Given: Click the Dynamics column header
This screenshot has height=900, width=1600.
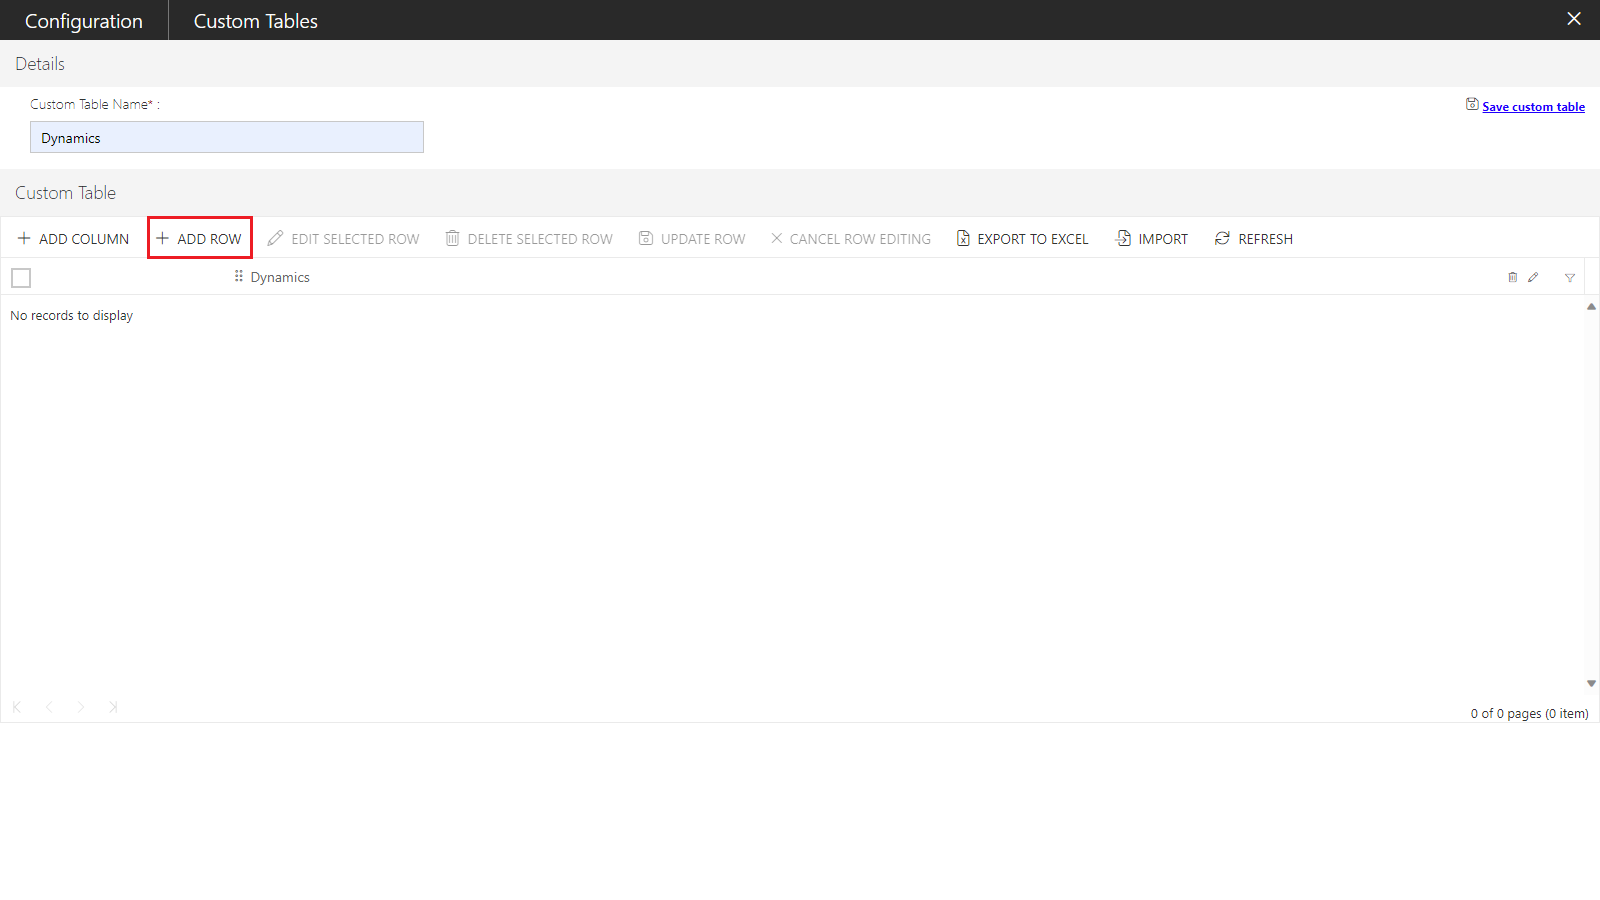Looking at the screenshot, I should click(x=280, y=278).
